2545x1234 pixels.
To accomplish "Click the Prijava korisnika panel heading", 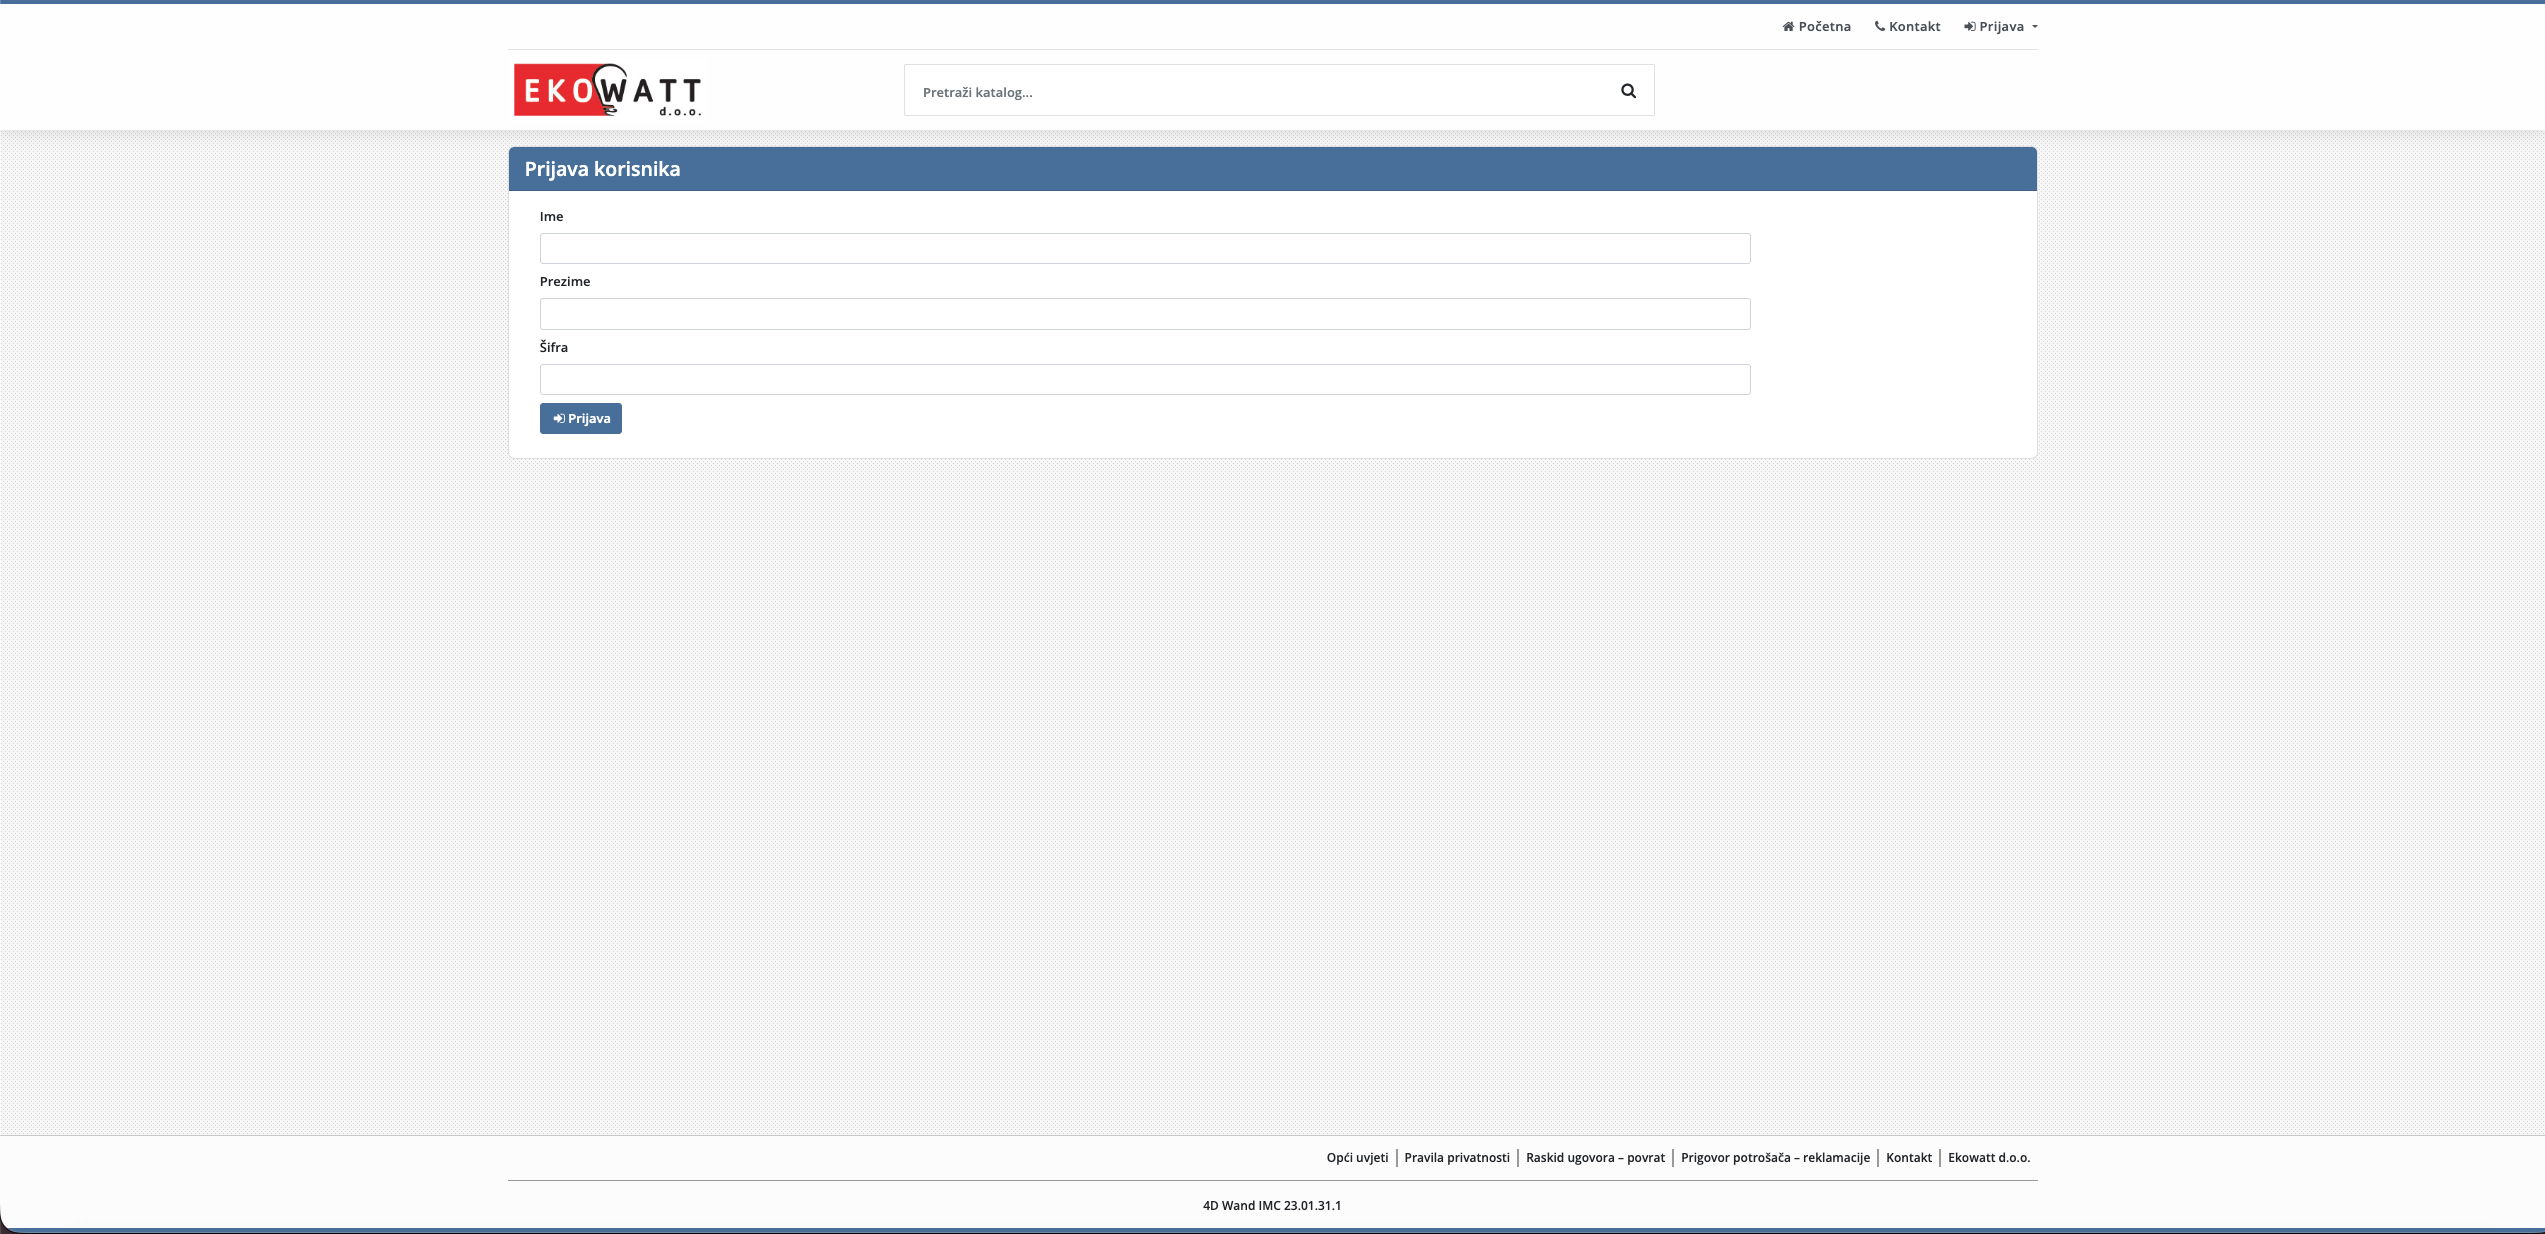I will coord(602,169).
